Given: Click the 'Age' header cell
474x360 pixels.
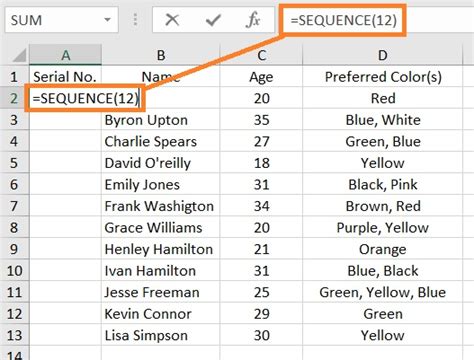Looking at the screenshot, I should coord(261,77).
